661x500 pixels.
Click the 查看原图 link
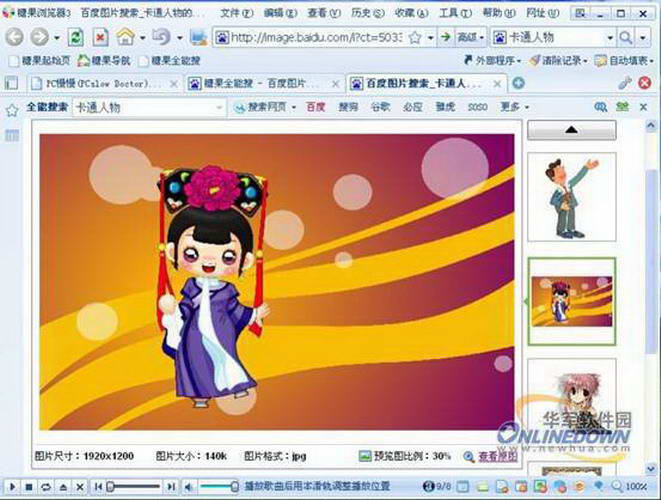pyautogui.click(x=497, y=456)
